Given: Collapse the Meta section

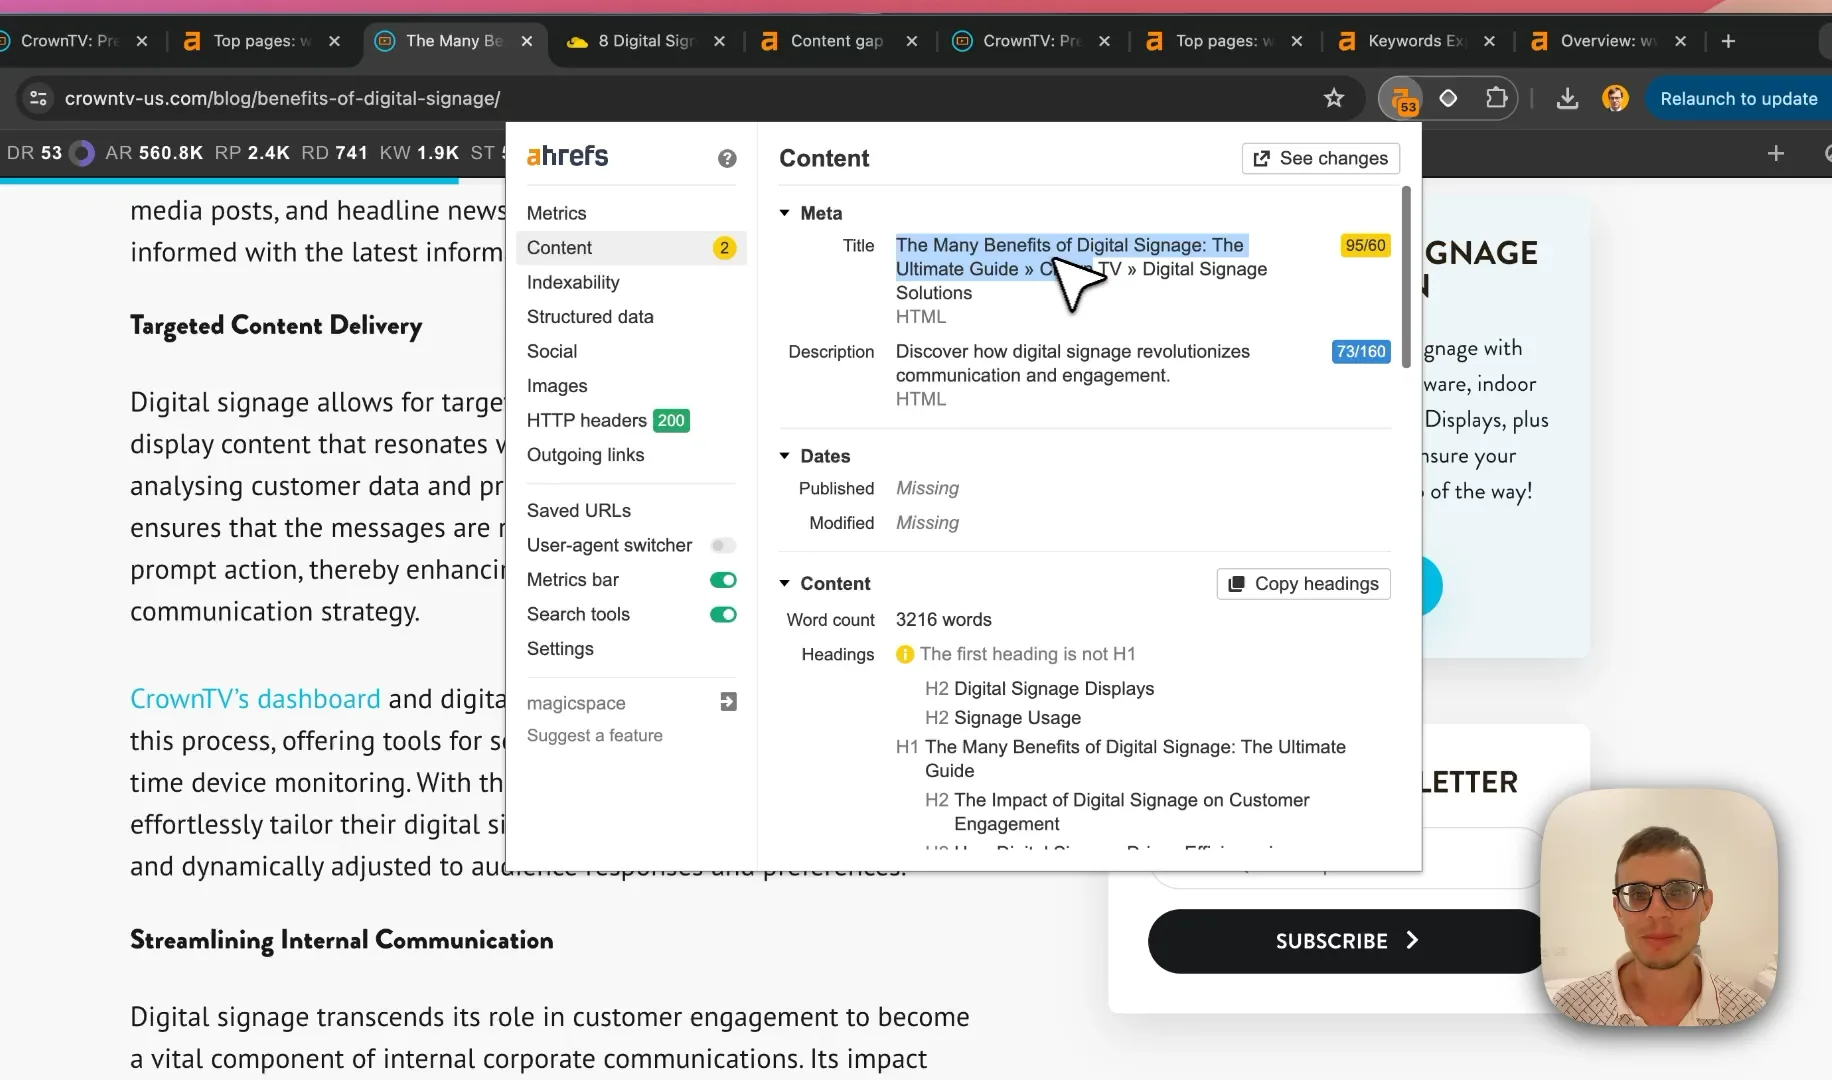Looking at the screenshot, I should [x=785, y=213].
